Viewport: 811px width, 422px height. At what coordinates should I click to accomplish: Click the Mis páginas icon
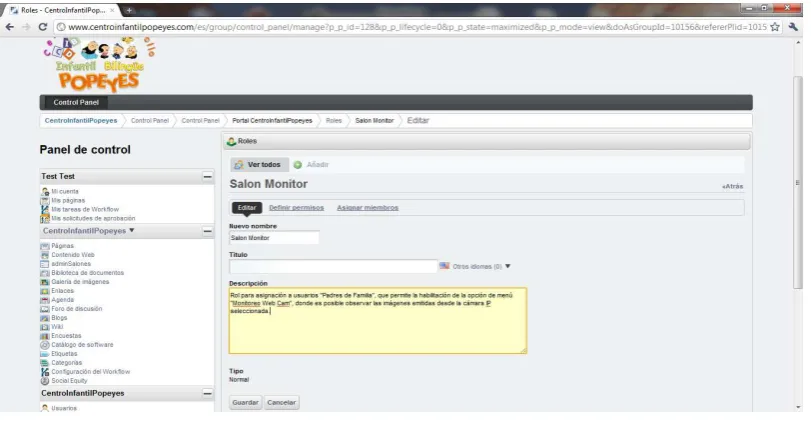(45, 201)
